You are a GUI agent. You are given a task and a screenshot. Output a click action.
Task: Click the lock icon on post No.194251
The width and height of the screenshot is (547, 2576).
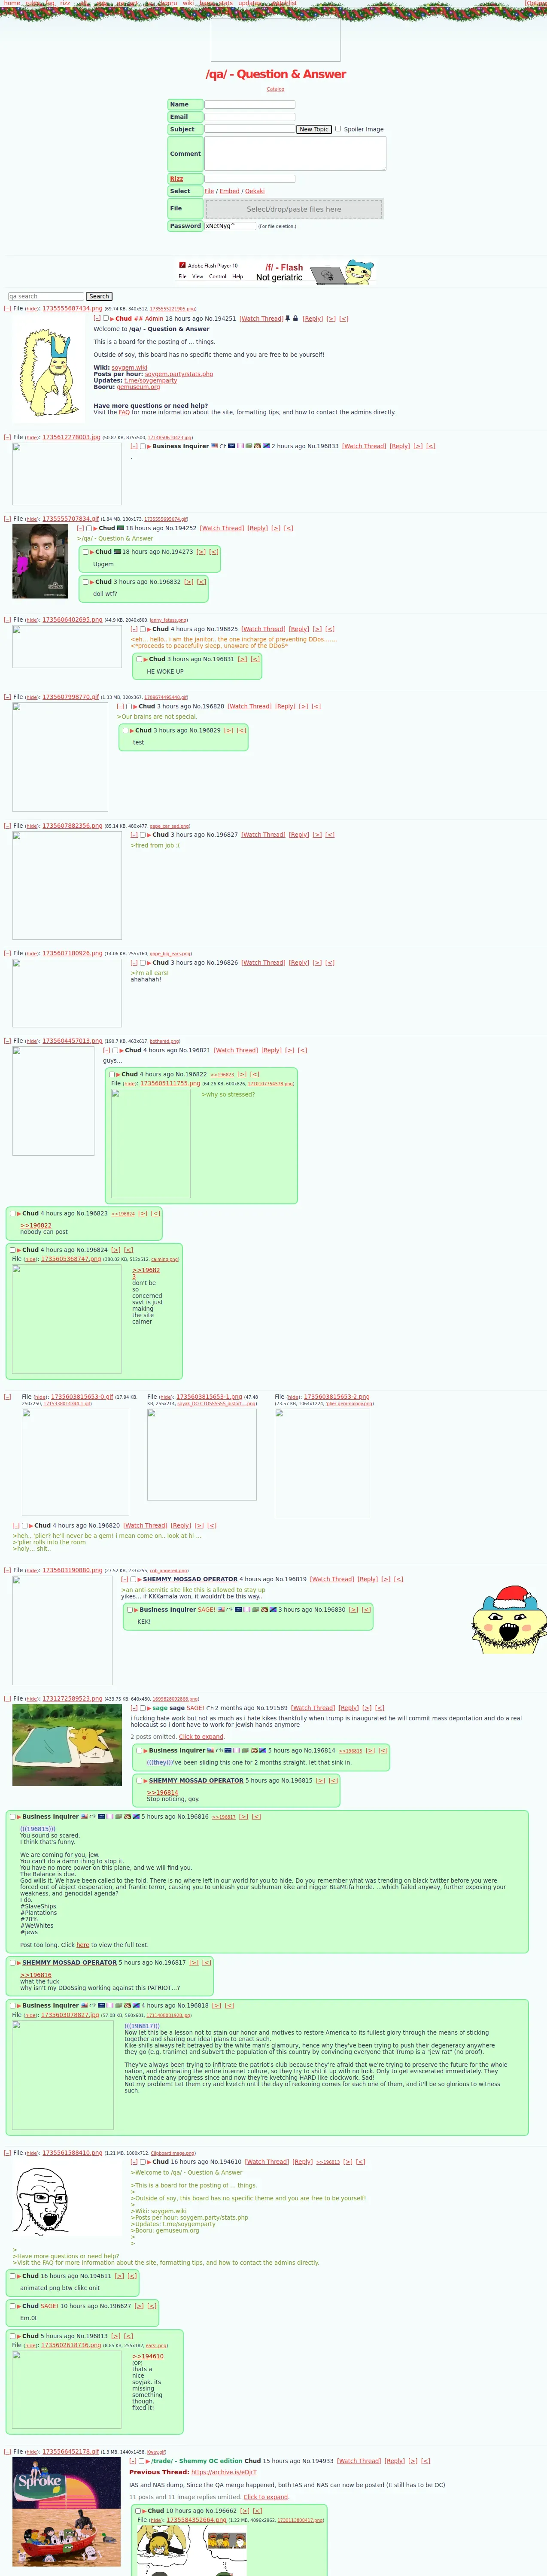pyautogui.click(x=296, y=318)
